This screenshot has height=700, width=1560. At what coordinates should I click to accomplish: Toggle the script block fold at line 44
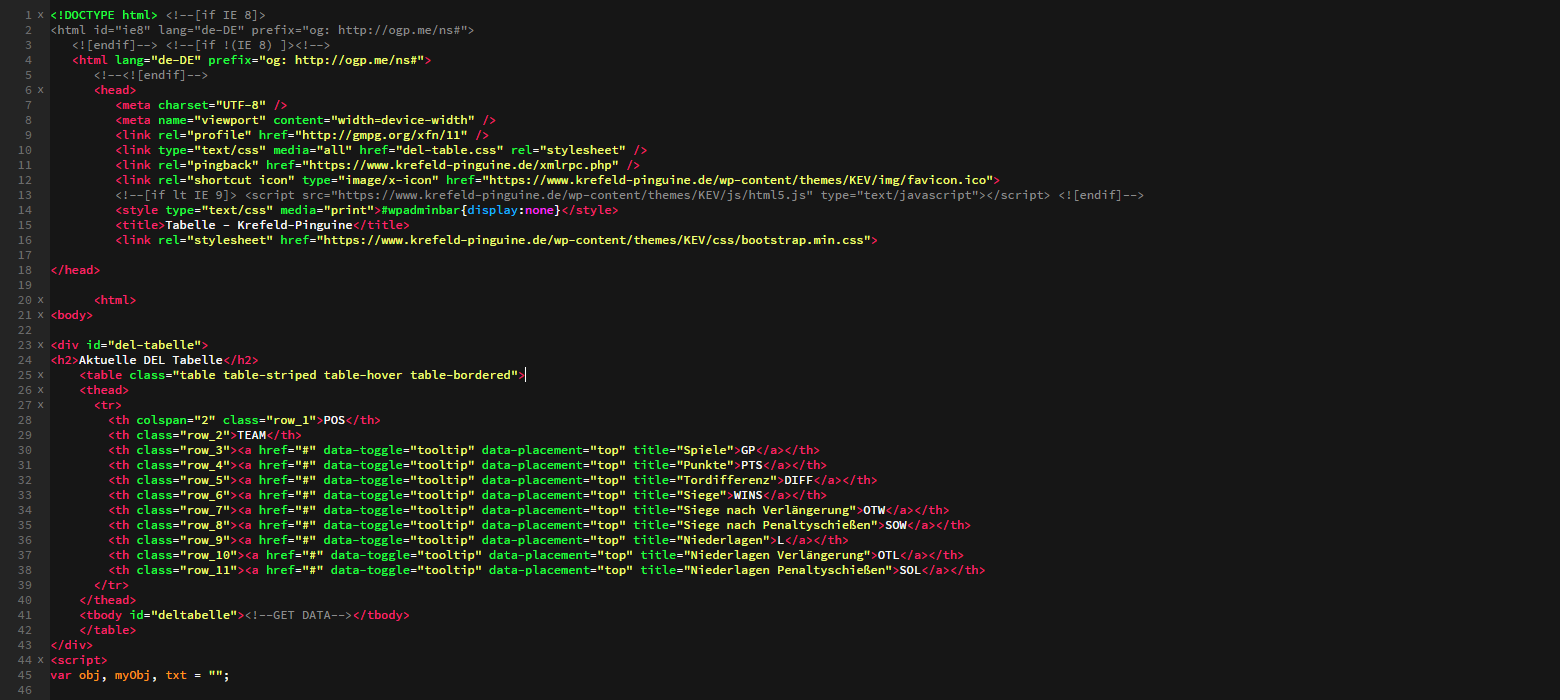38,659
